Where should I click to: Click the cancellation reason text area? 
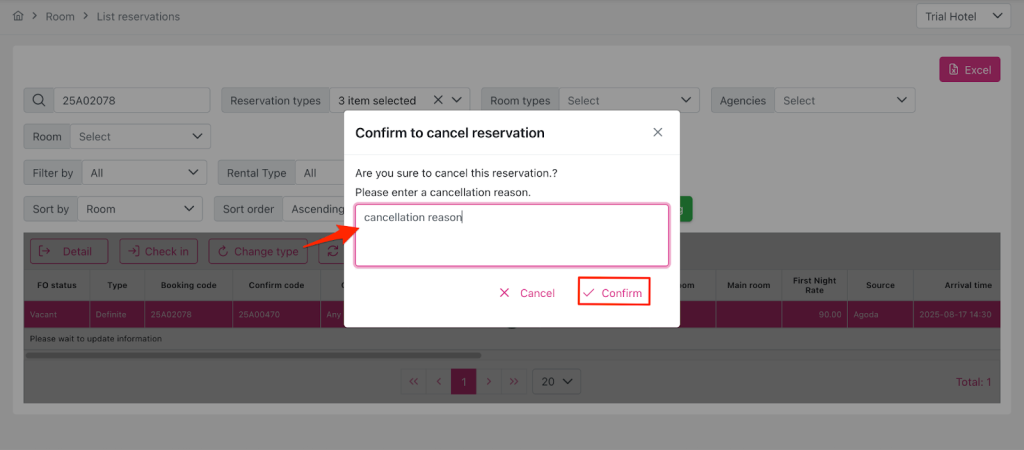click(511, 236)
